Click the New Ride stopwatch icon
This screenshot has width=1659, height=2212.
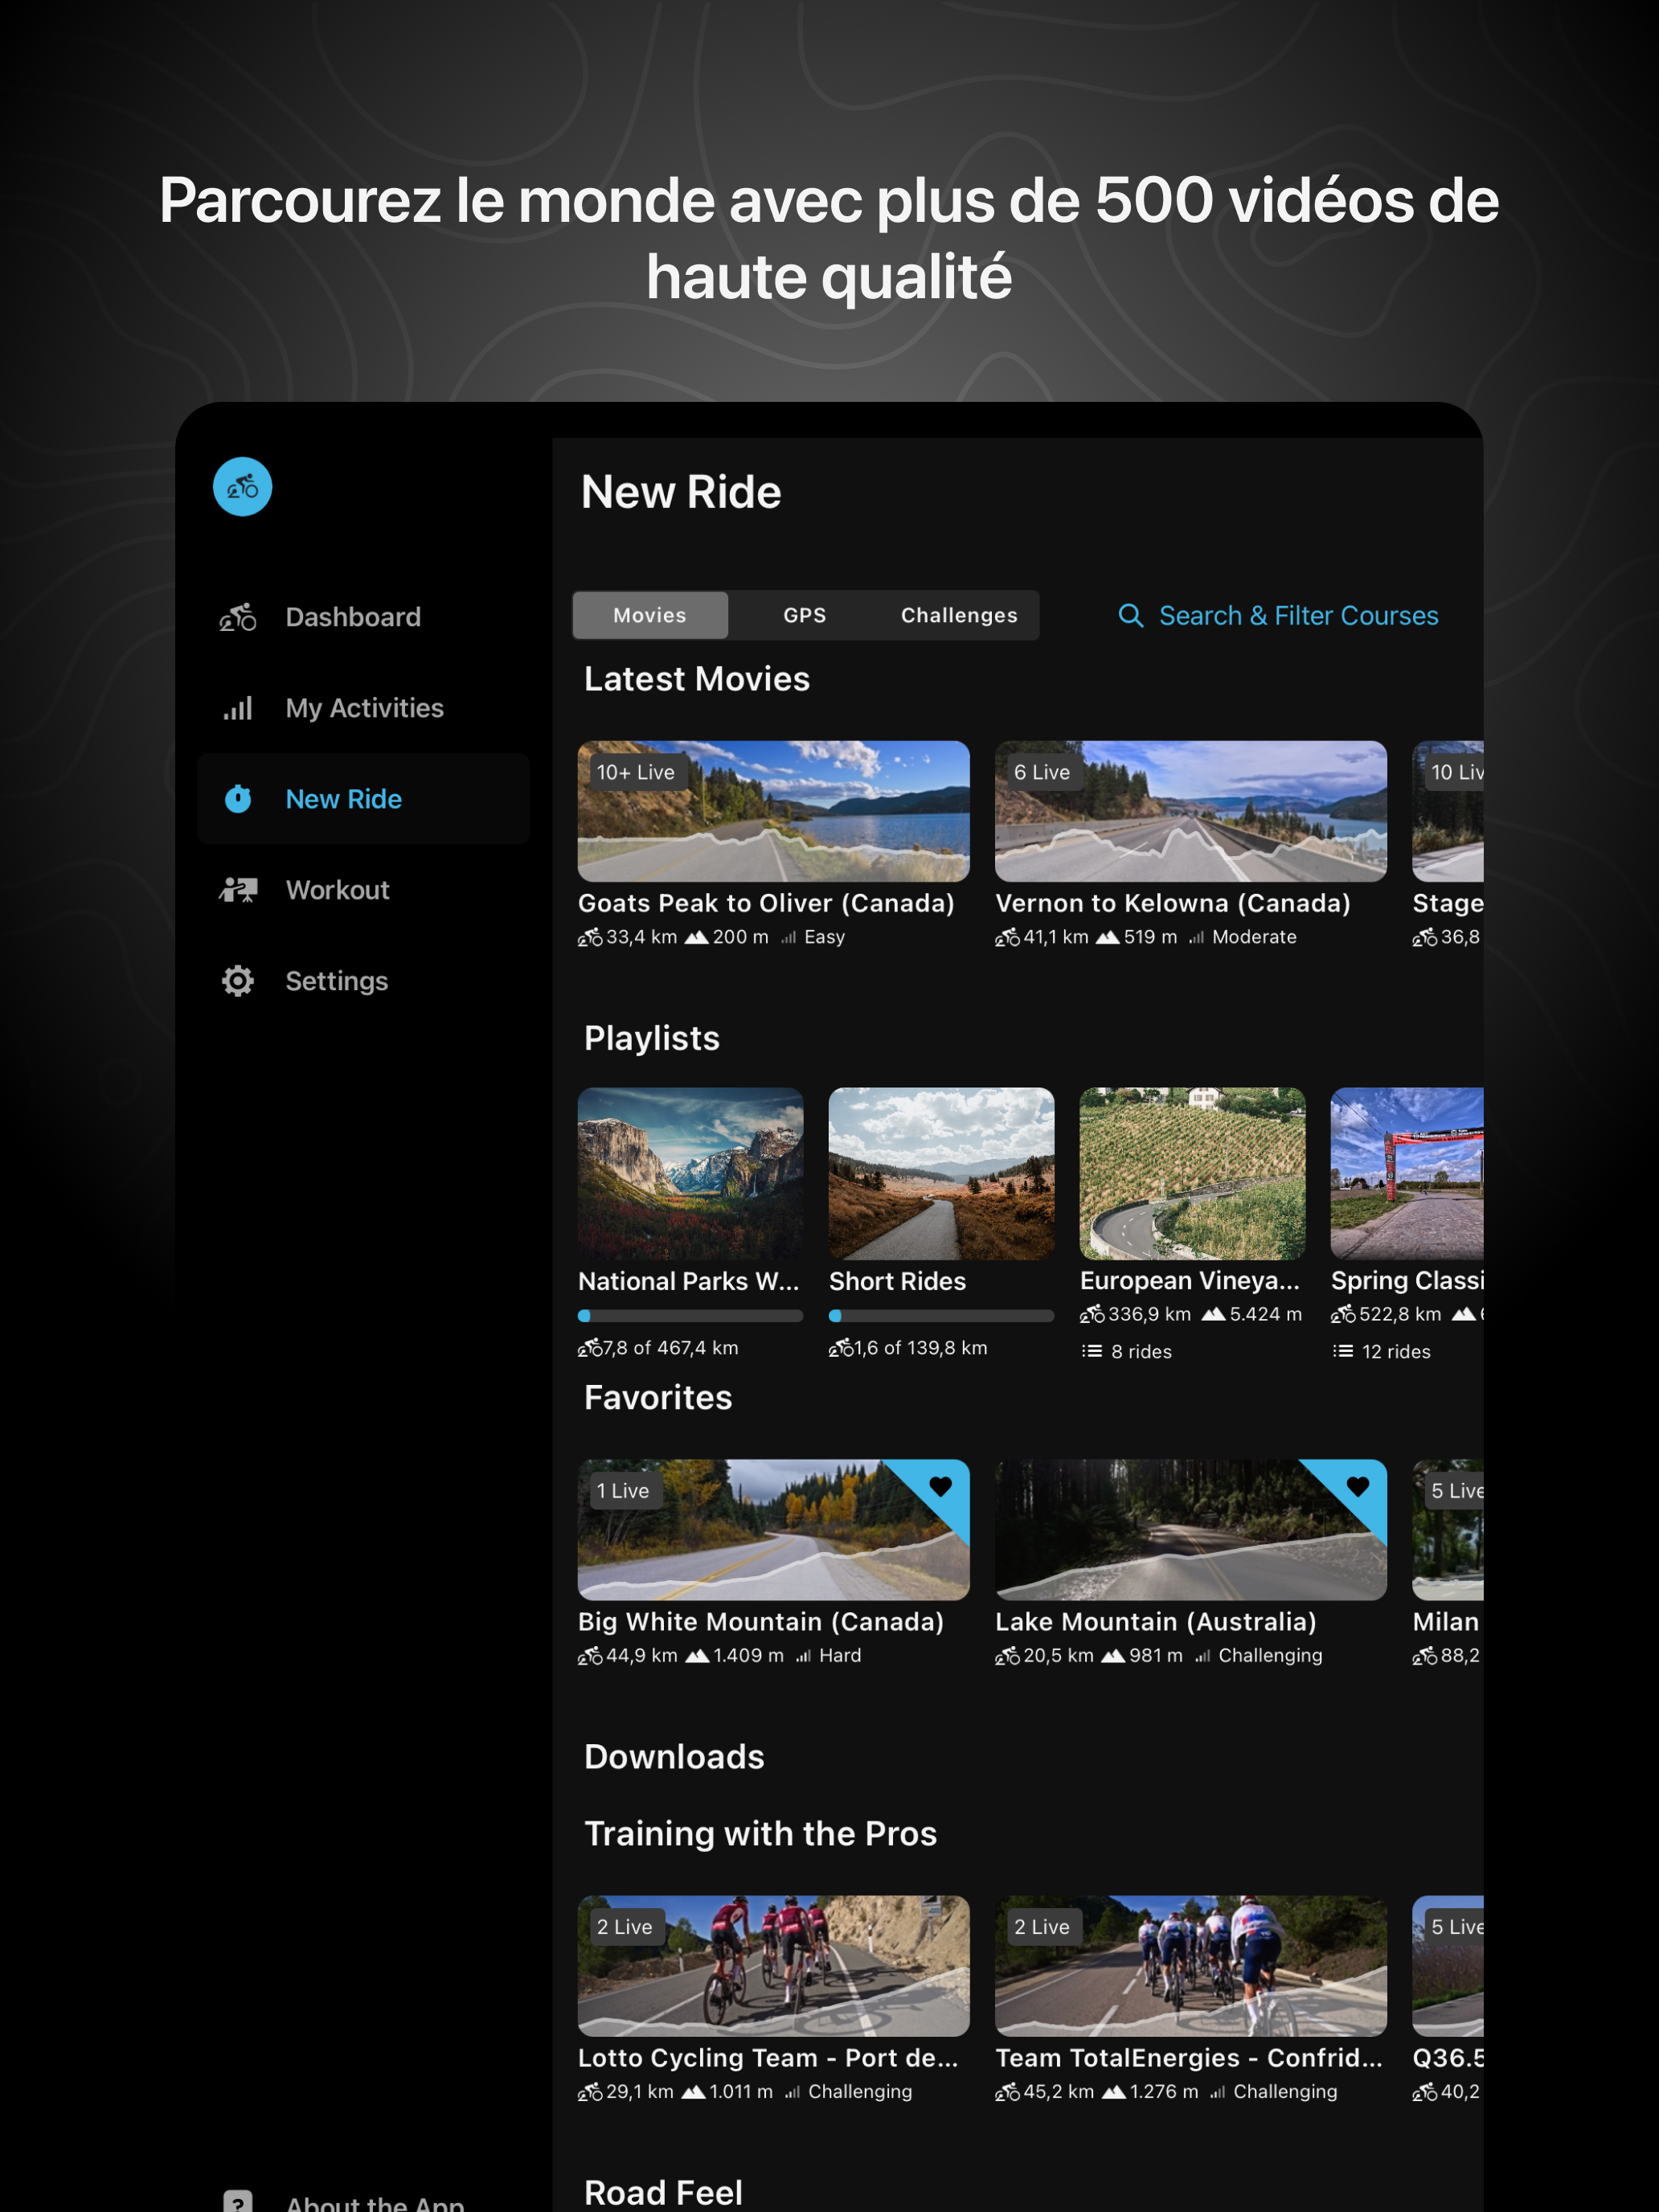click(238, 799)
